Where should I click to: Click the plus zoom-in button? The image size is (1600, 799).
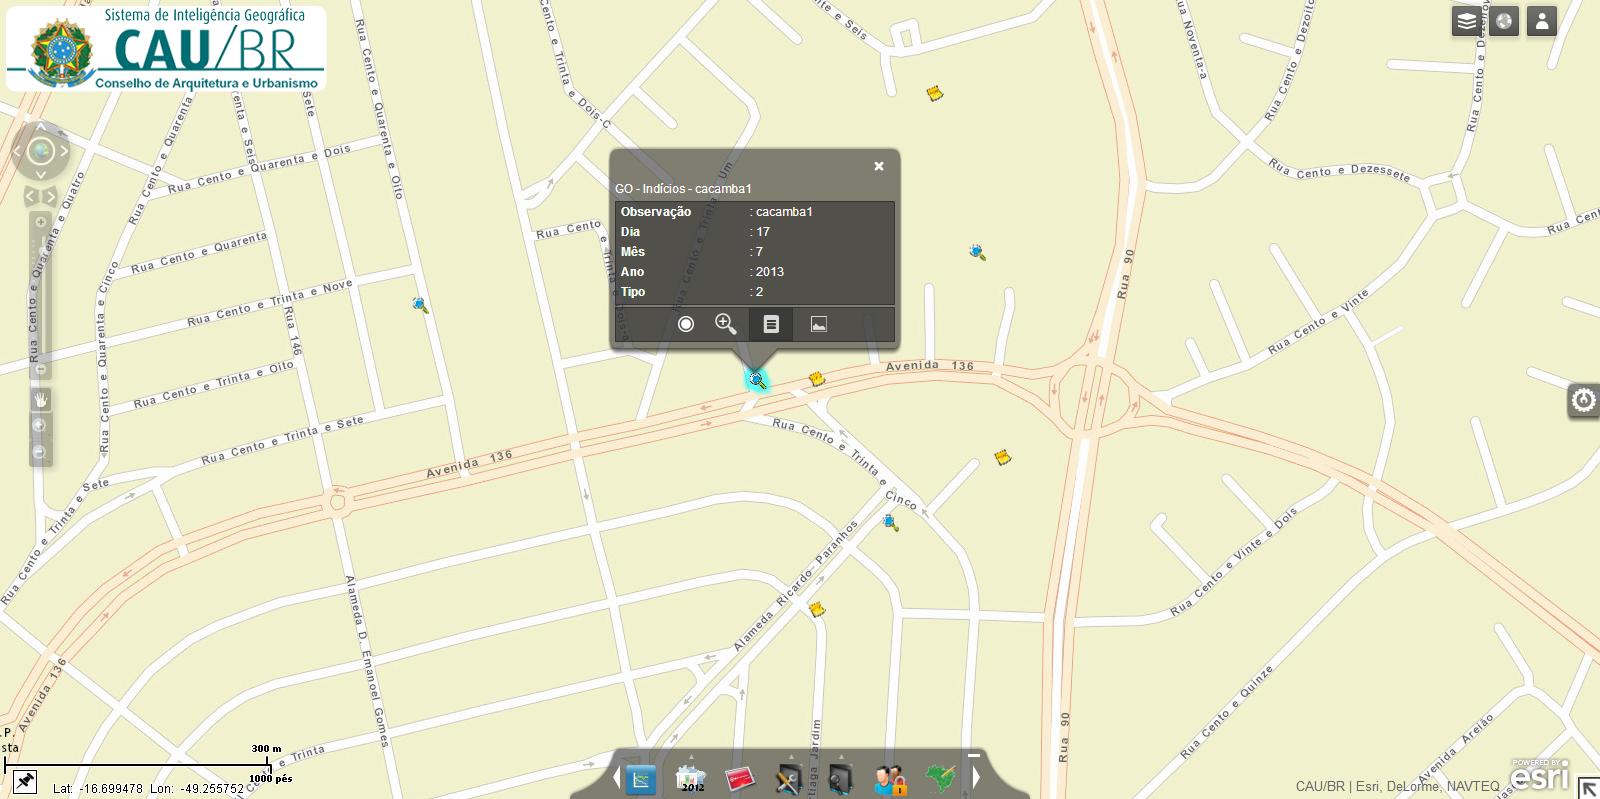(x=41, y=222)
